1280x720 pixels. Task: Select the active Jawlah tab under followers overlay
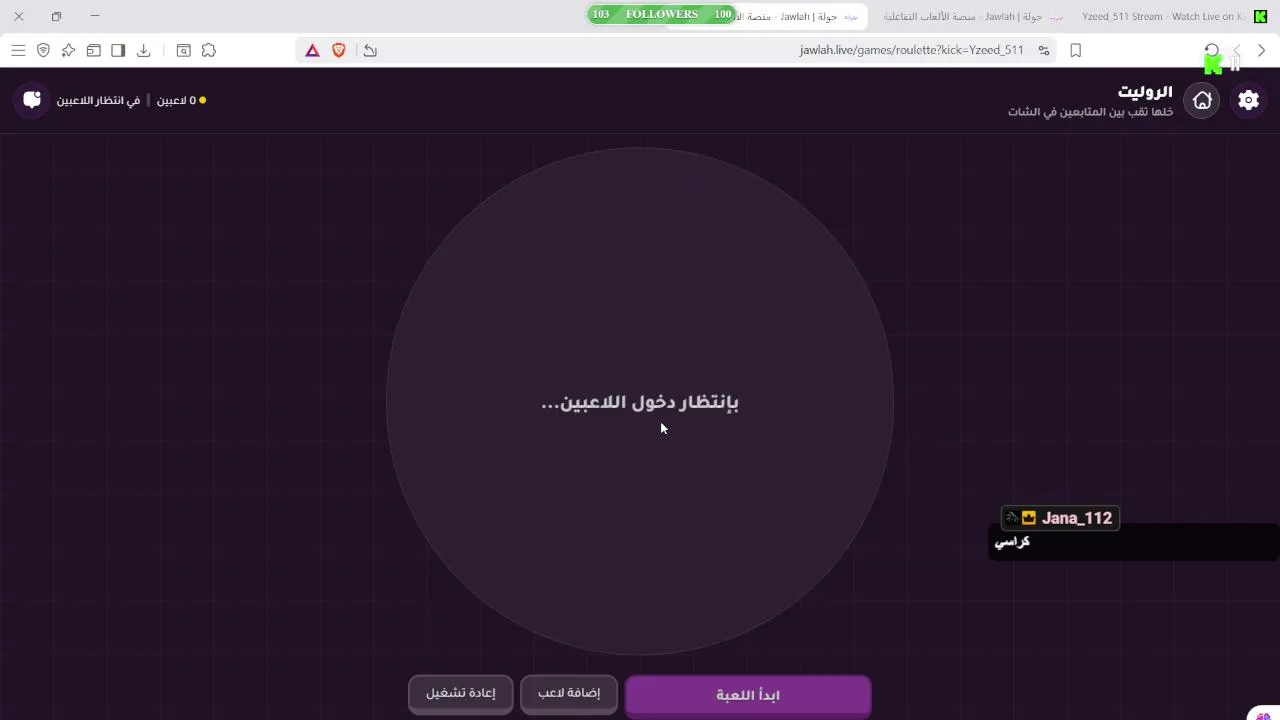(800, 16)
